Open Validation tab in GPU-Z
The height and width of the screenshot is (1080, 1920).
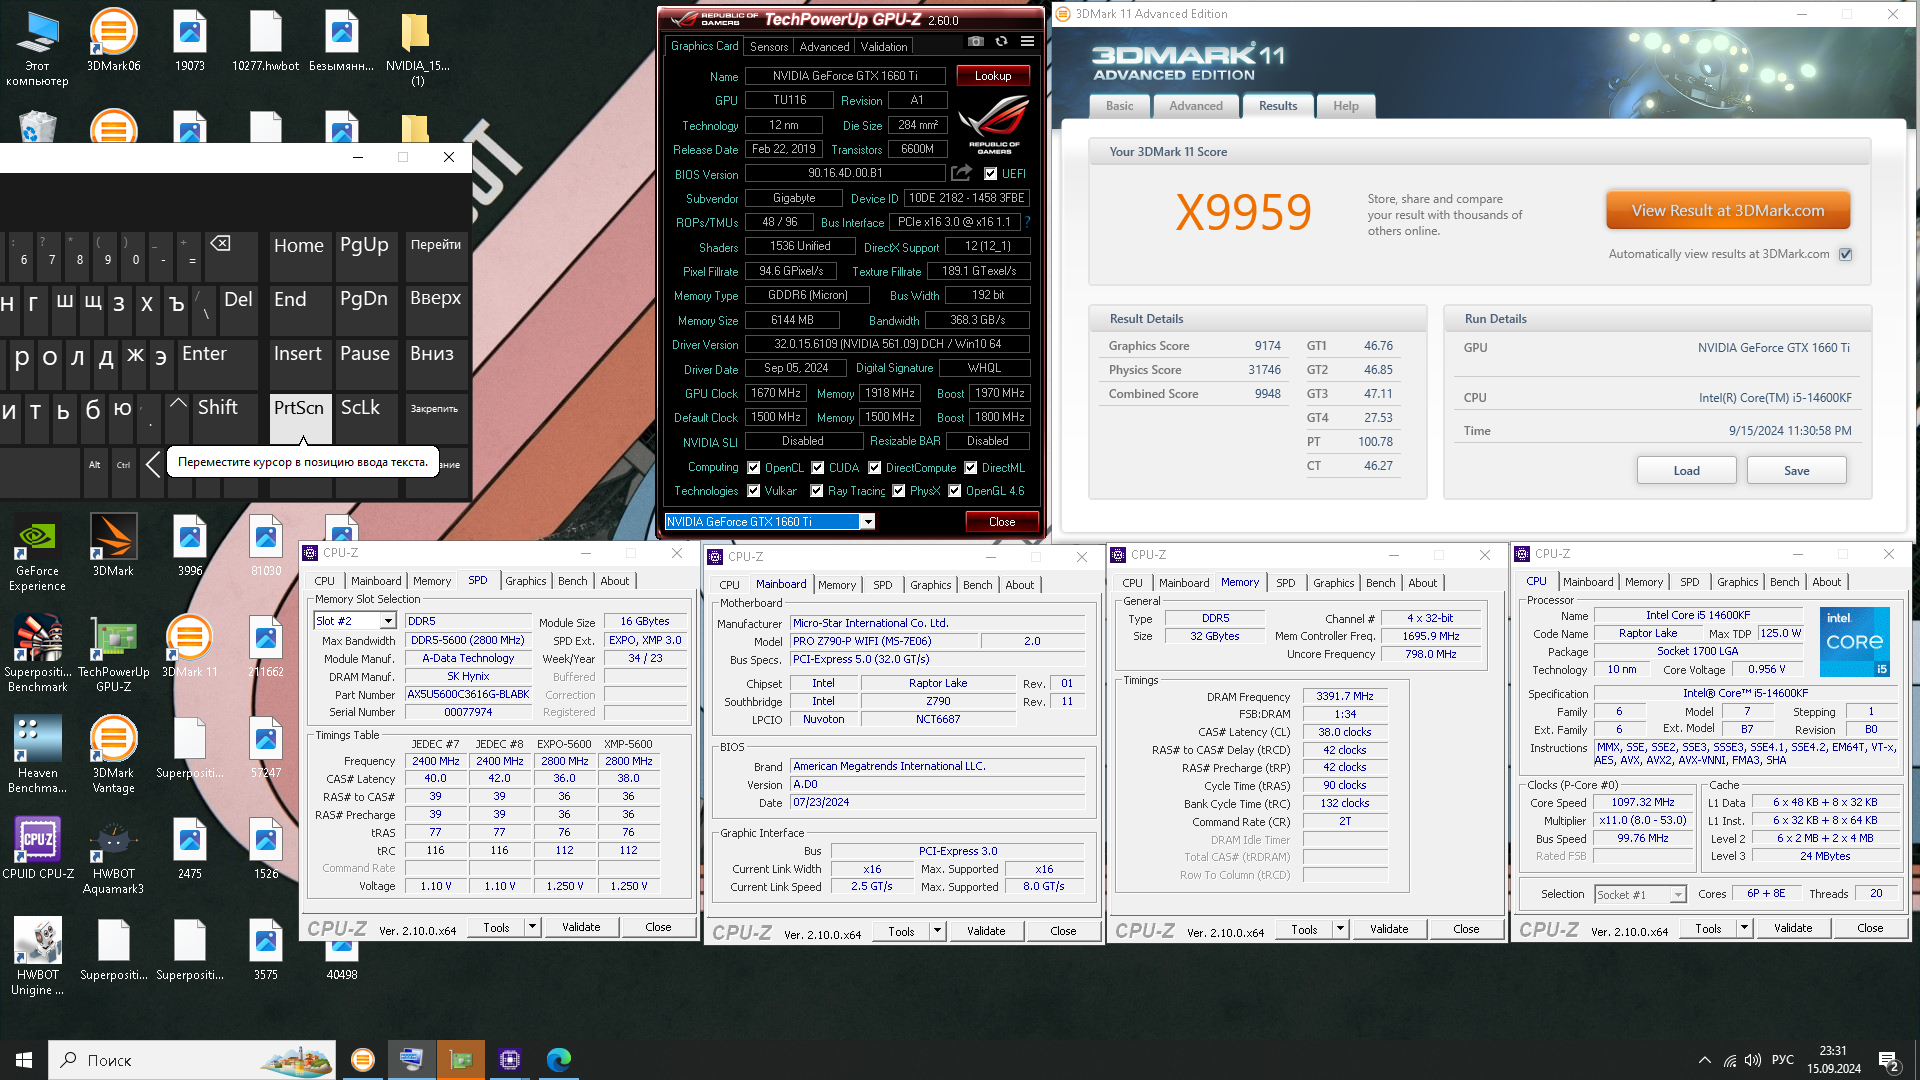pos(884,46)
